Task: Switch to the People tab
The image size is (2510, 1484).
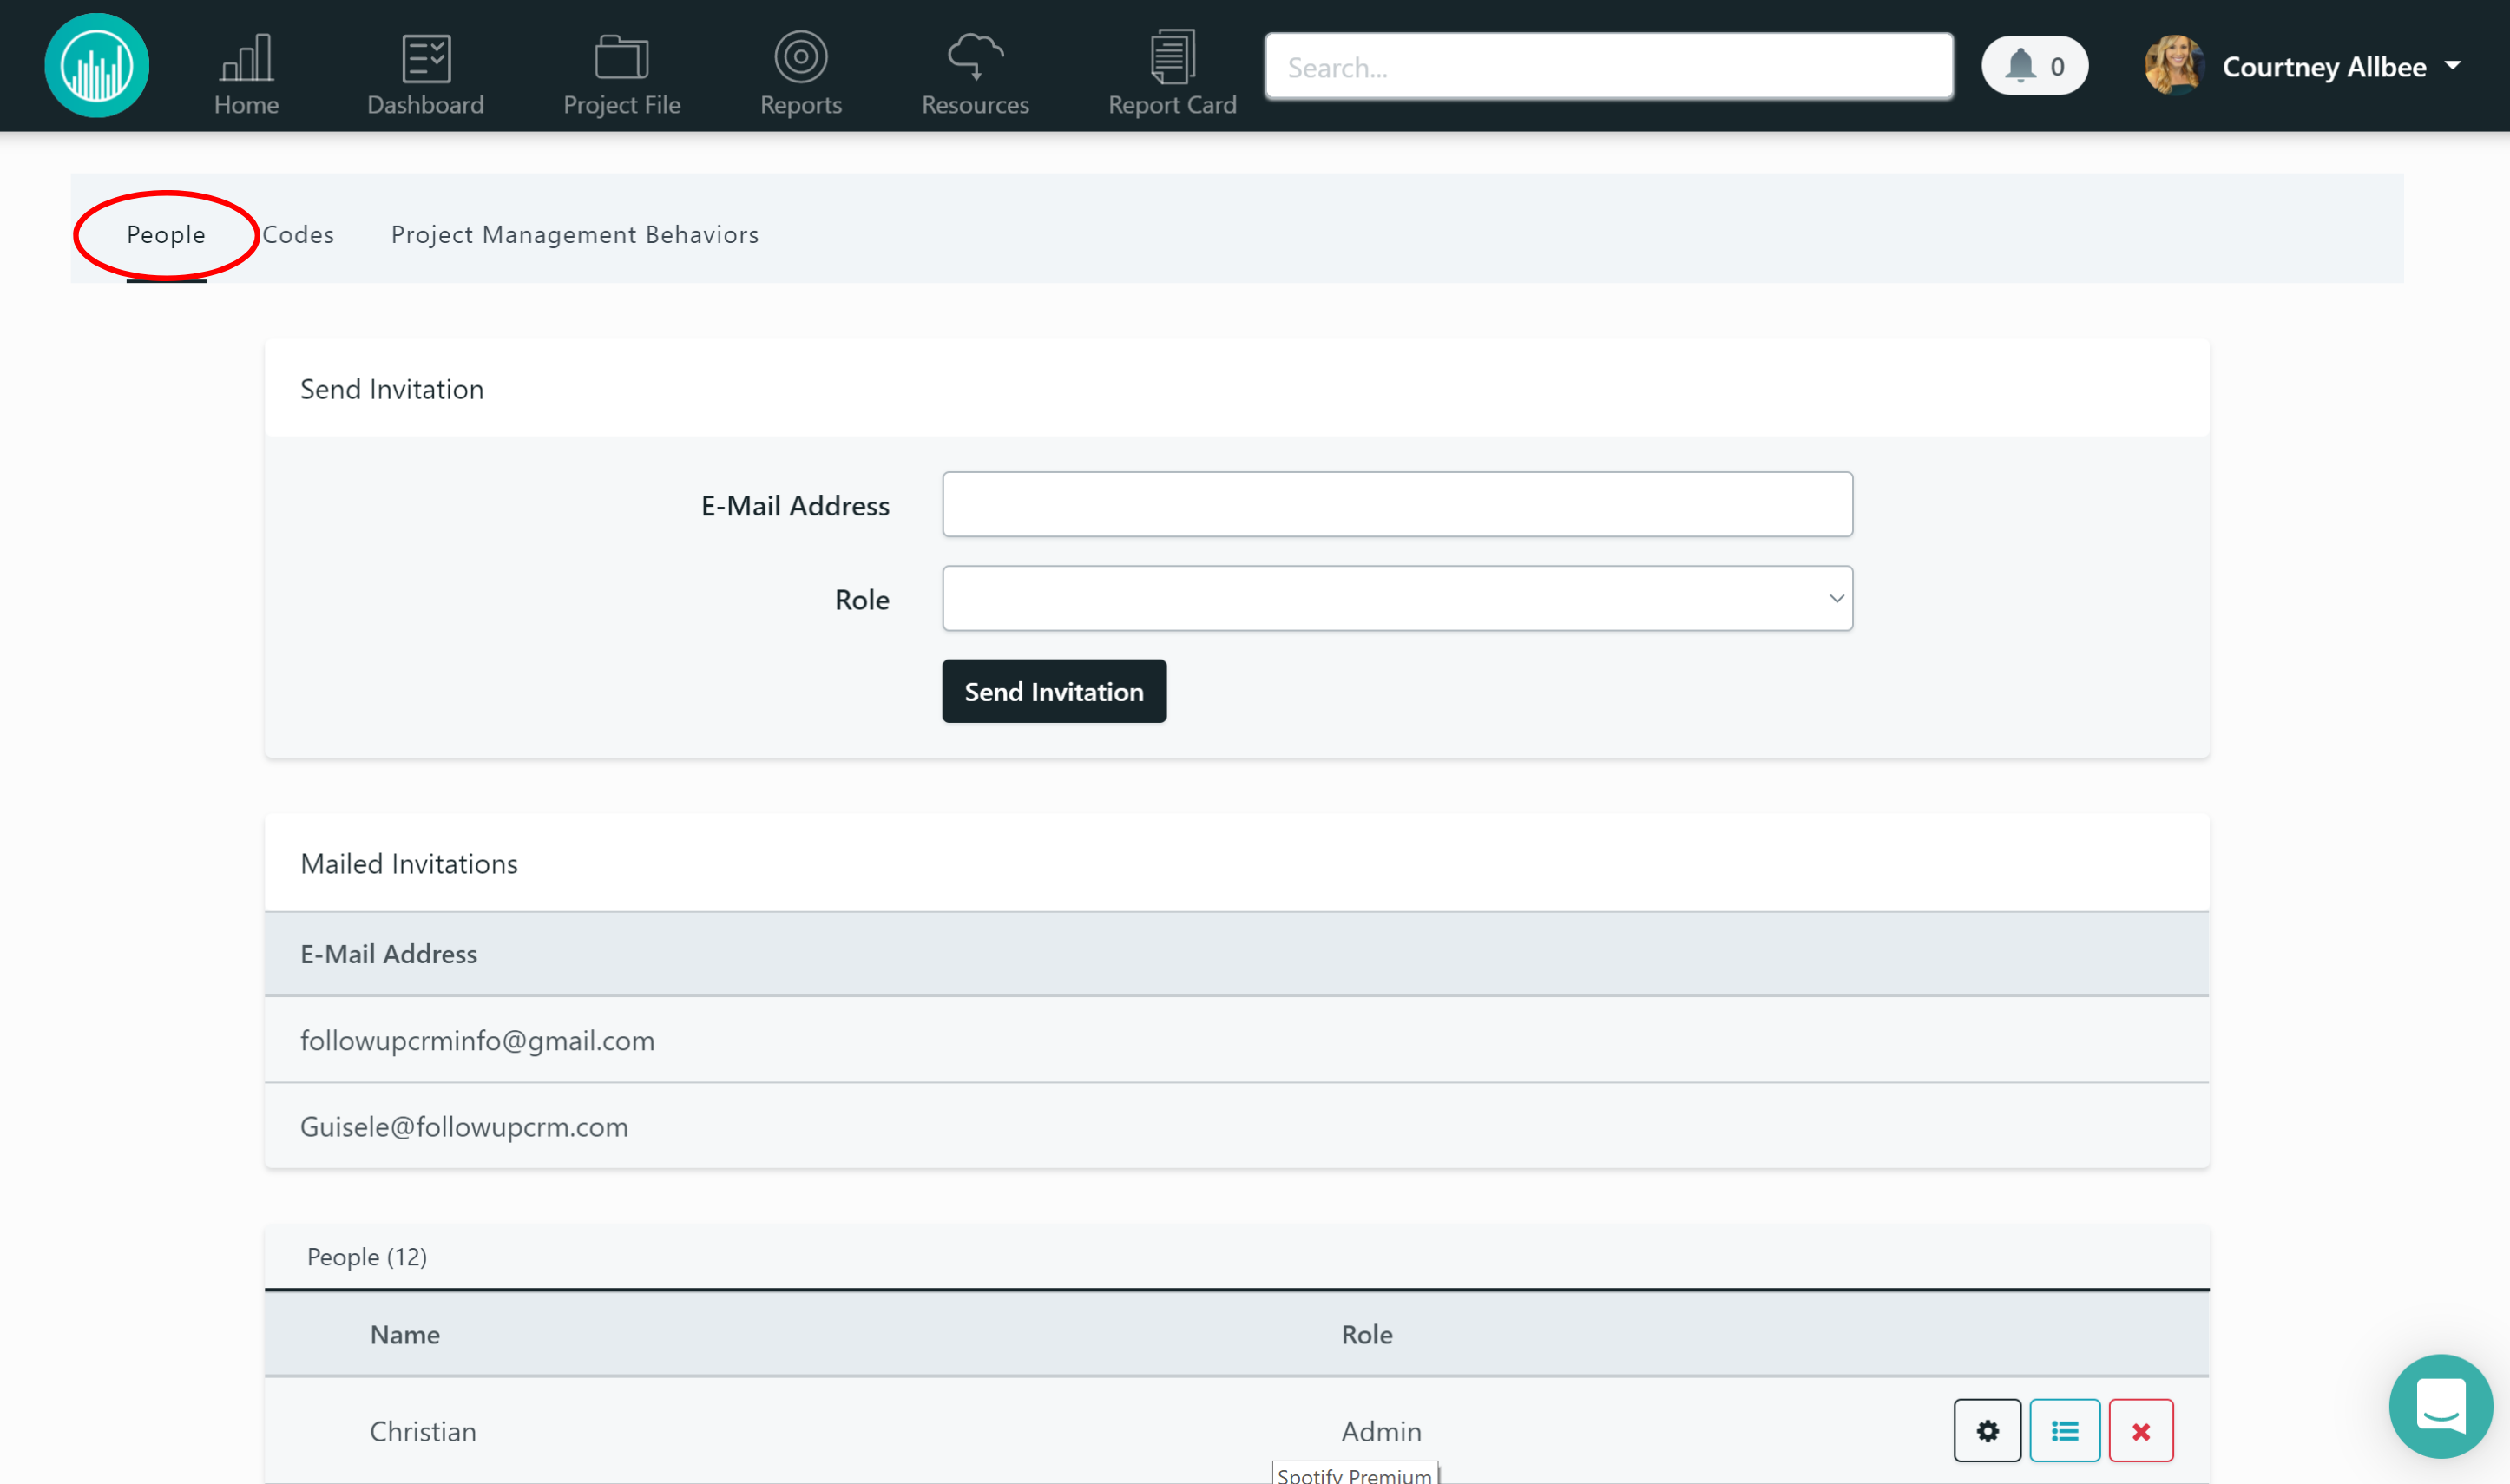Action: (x=166, y=235)
